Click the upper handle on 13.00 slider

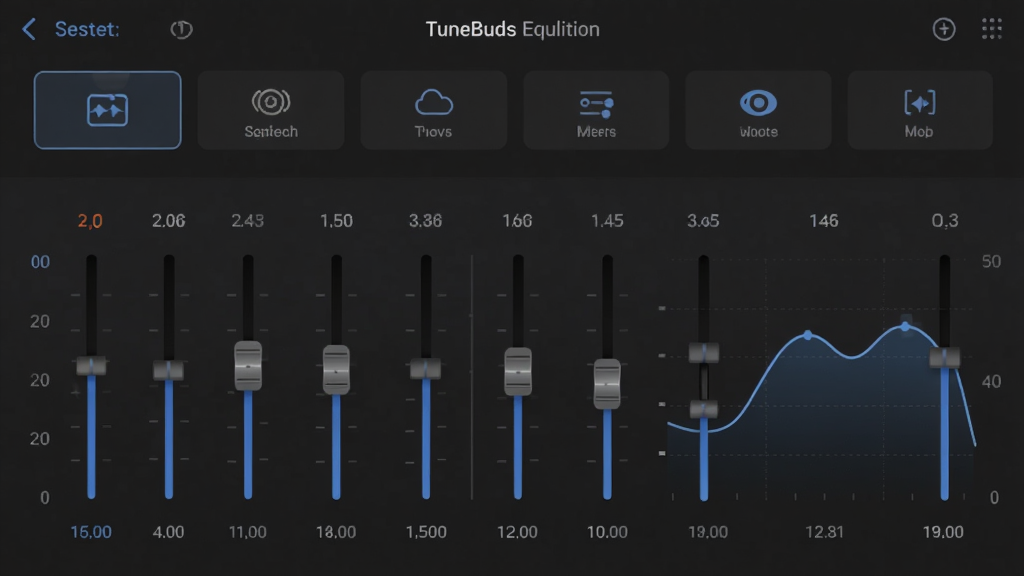click(x=704, y=353)
